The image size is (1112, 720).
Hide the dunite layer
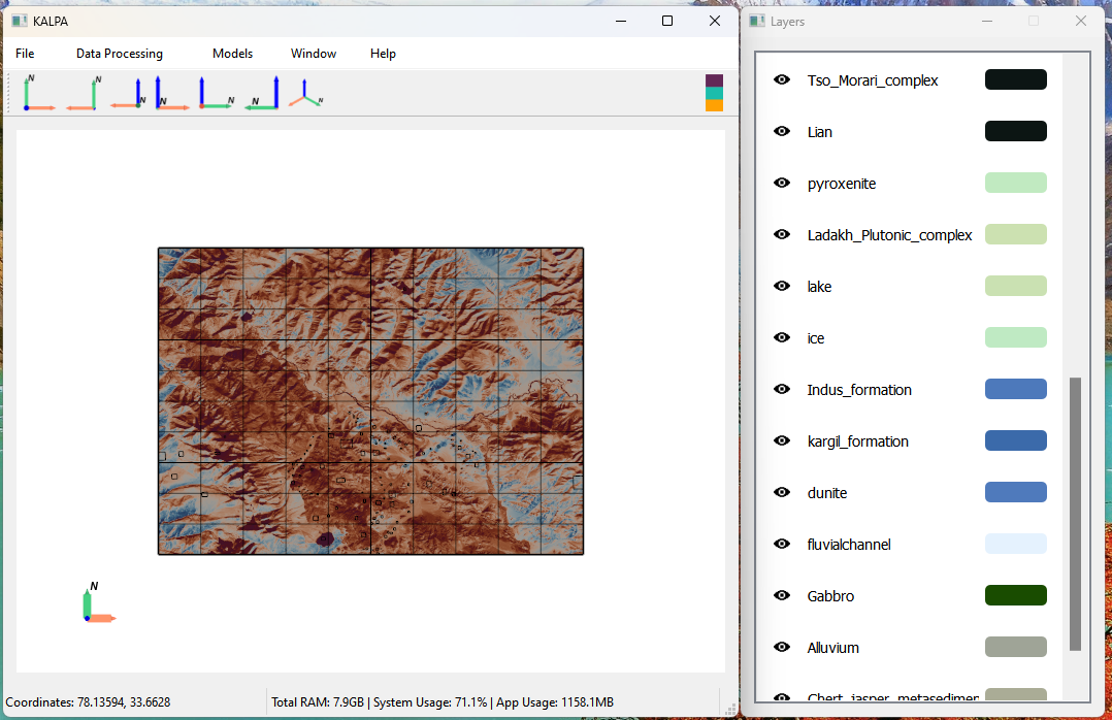pos(782,492)
